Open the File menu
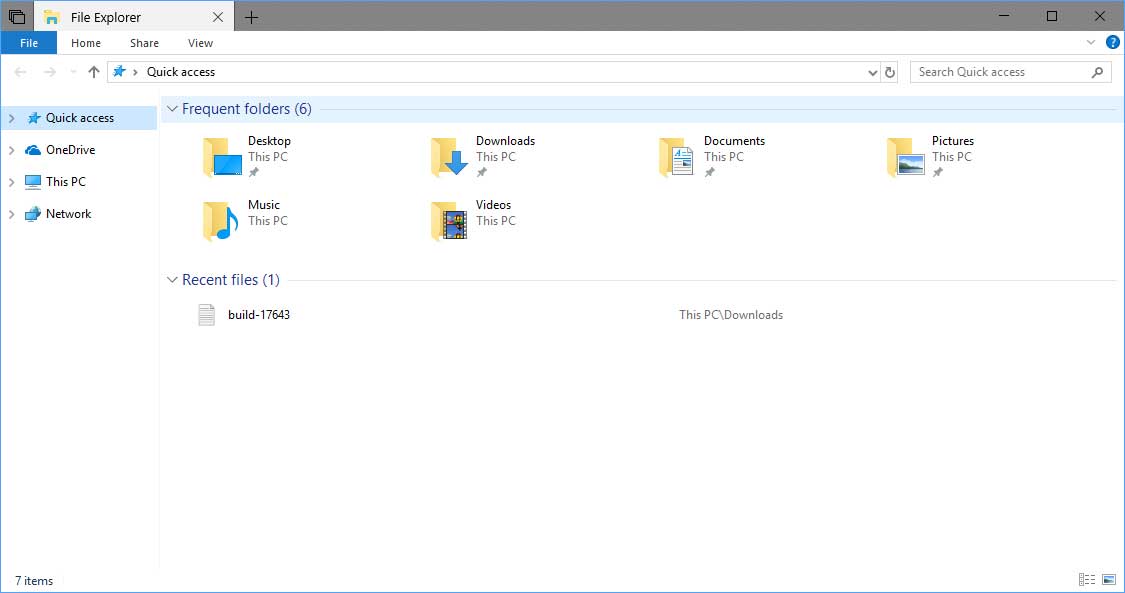The width and height of the screenshot is (1125, 593). (29, 43)
